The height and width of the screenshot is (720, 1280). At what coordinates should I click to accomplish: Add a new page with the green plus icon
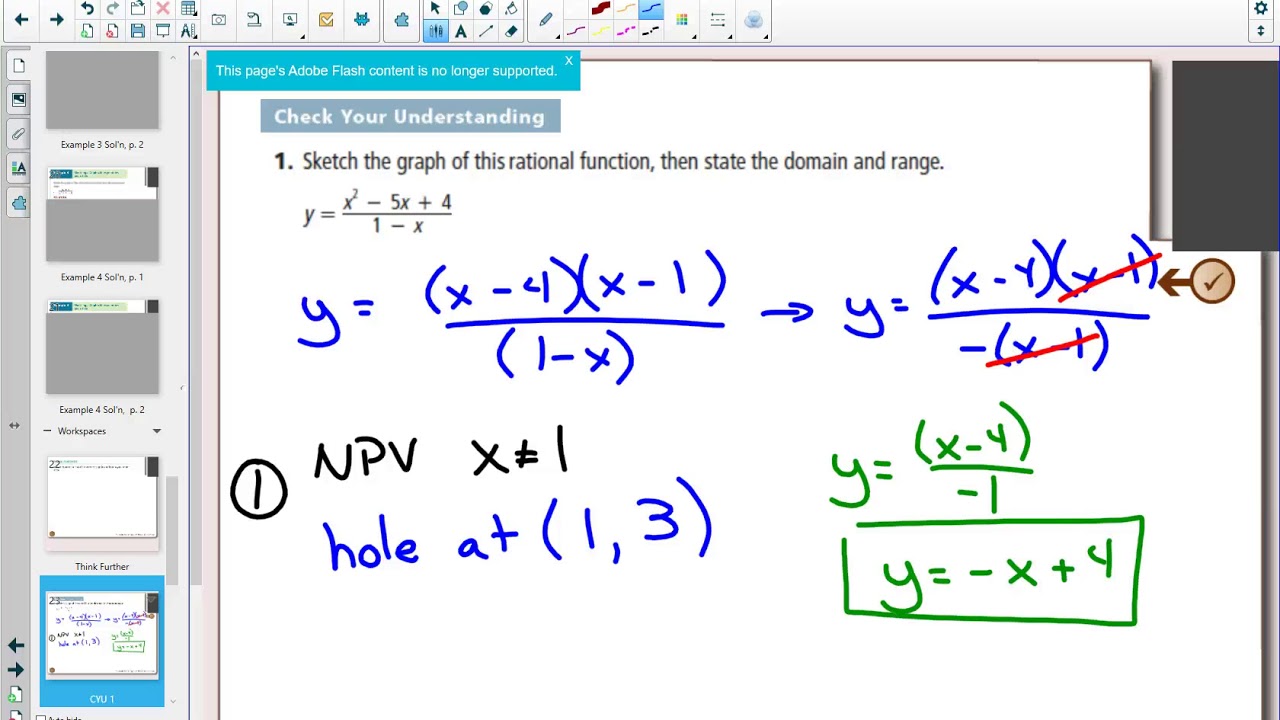click(x=87, y=31)
